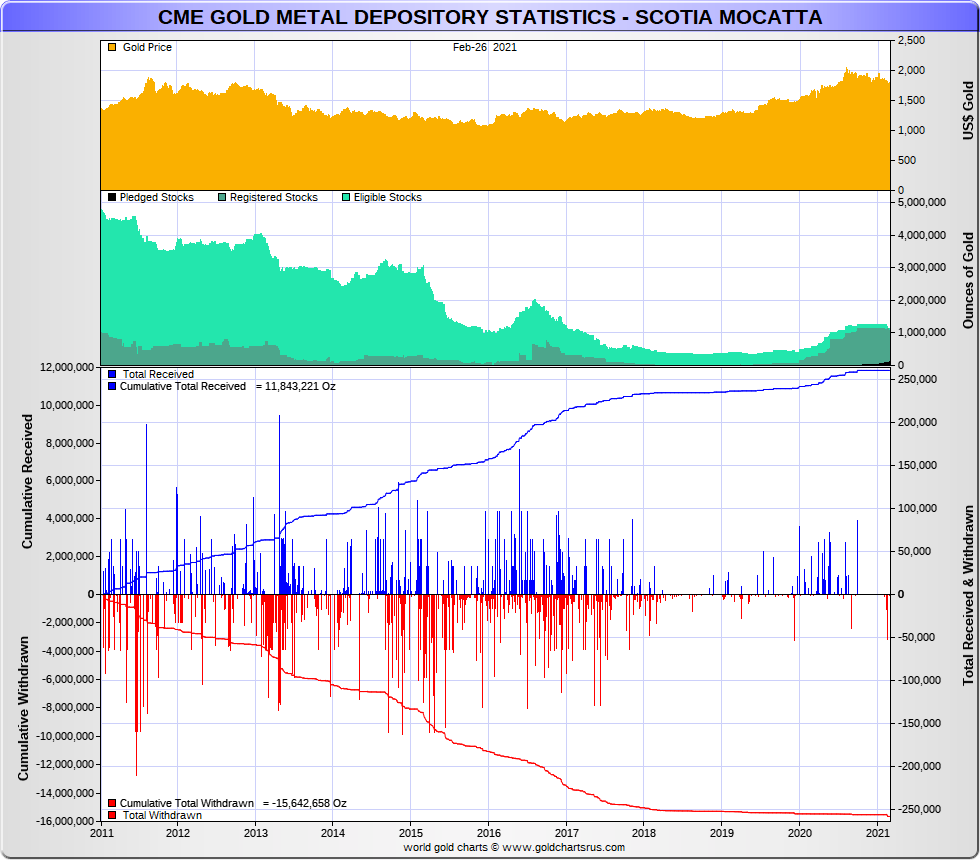Click the Registered Stocks legend swatch
This screenshot has width=980, height=860.
coord(222,198)
